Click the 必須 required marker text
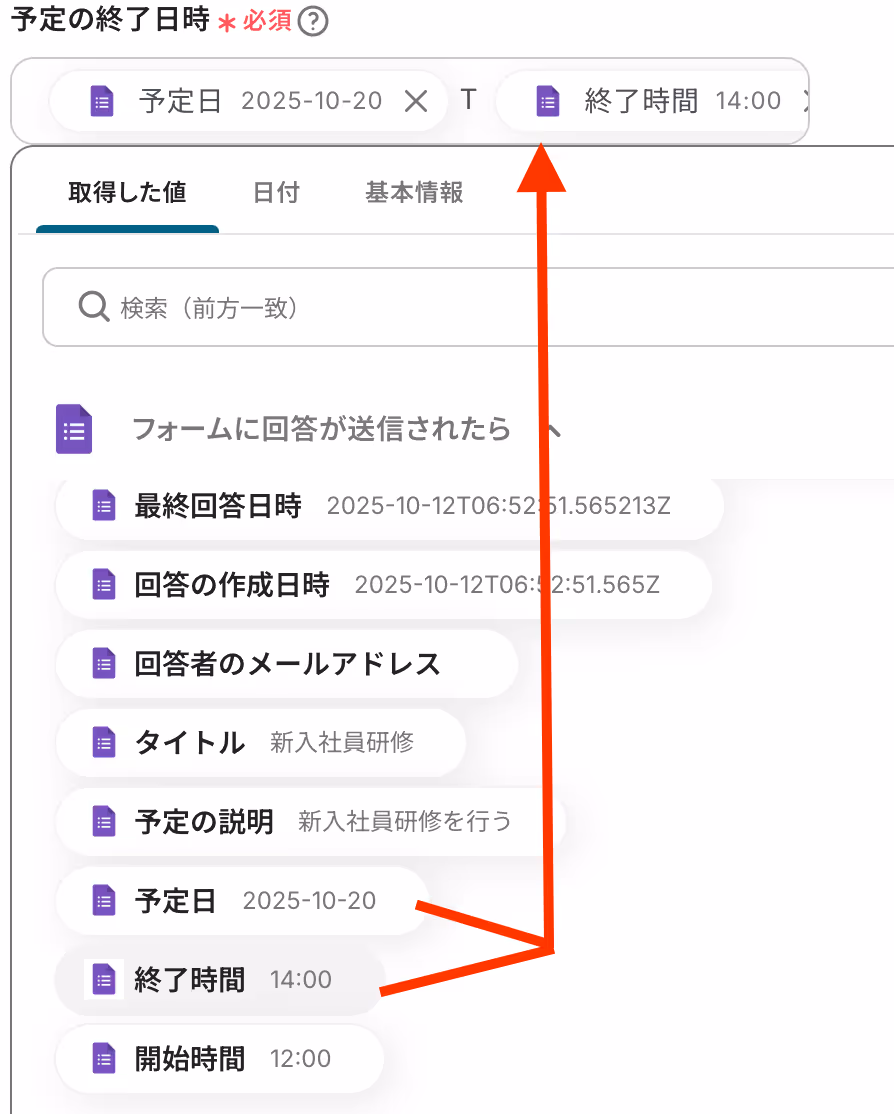 point(267,21)
